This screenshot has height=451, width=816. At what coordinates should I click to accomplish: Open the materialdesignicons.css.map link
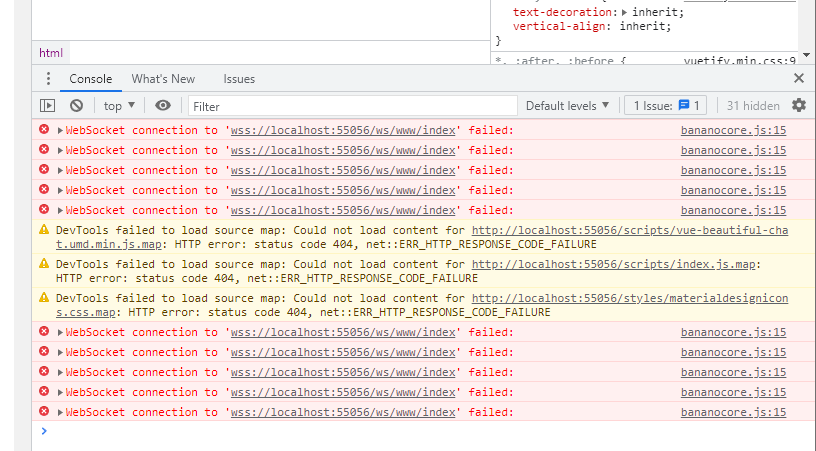point(630,298)
